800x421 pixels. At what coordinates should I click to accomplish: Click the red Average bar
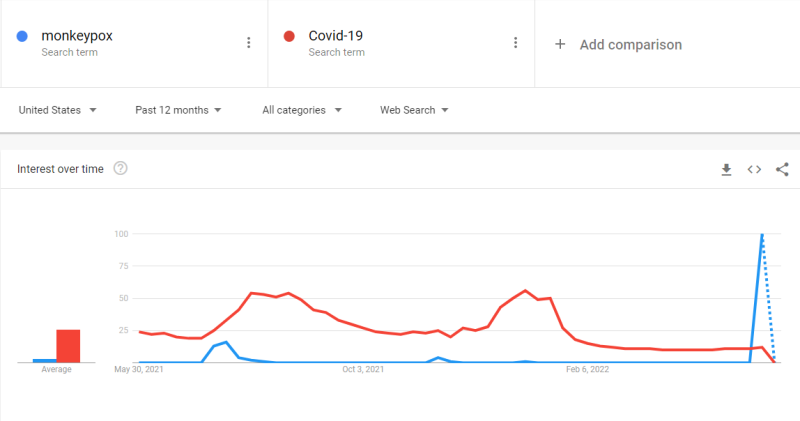(68, 346)
